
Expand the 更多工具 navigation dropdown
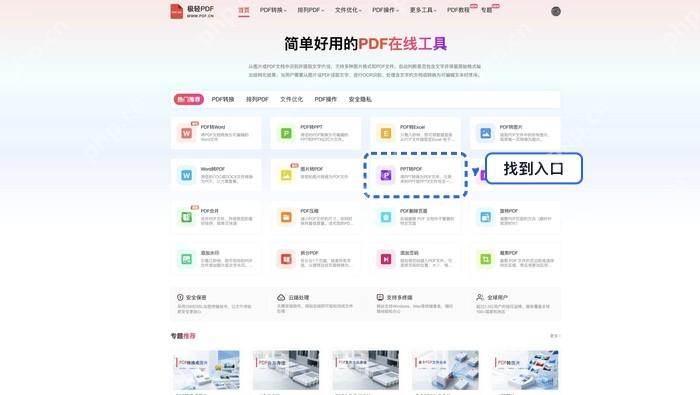click(423, 10)
